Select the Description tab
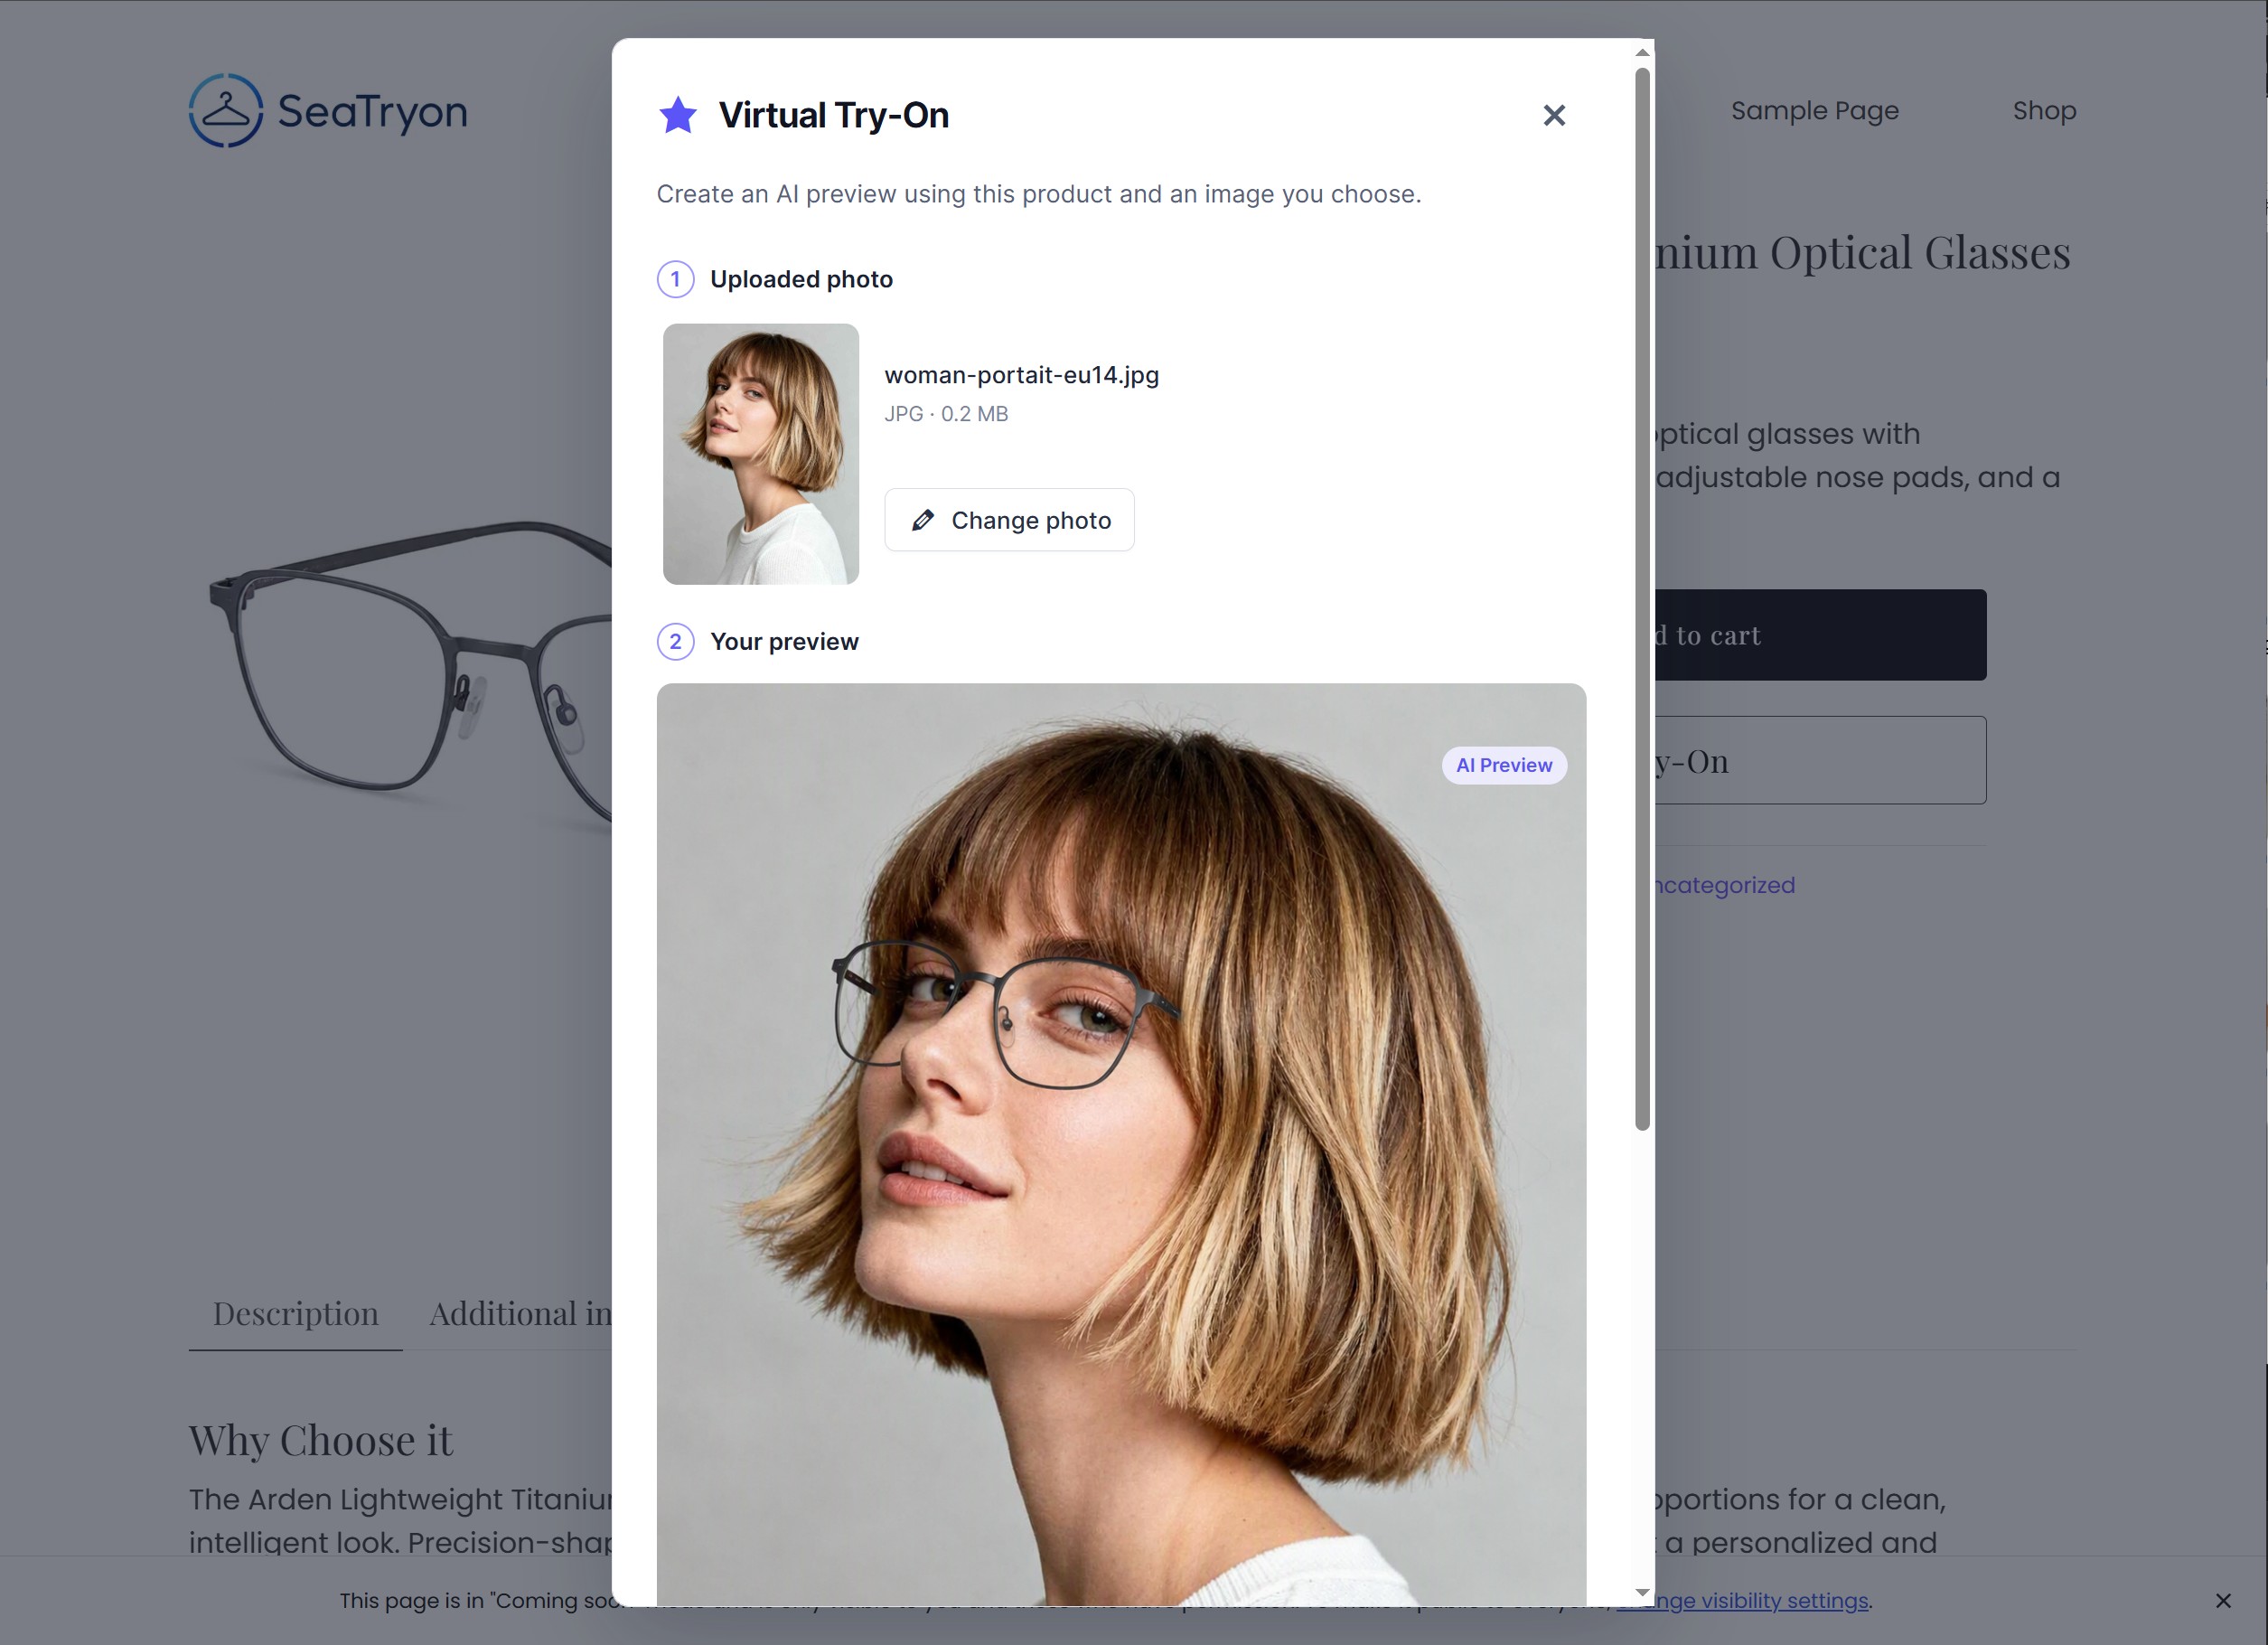This screenshot has height=1645, width=2268. pyautogui.click(x=295, y=1314)
